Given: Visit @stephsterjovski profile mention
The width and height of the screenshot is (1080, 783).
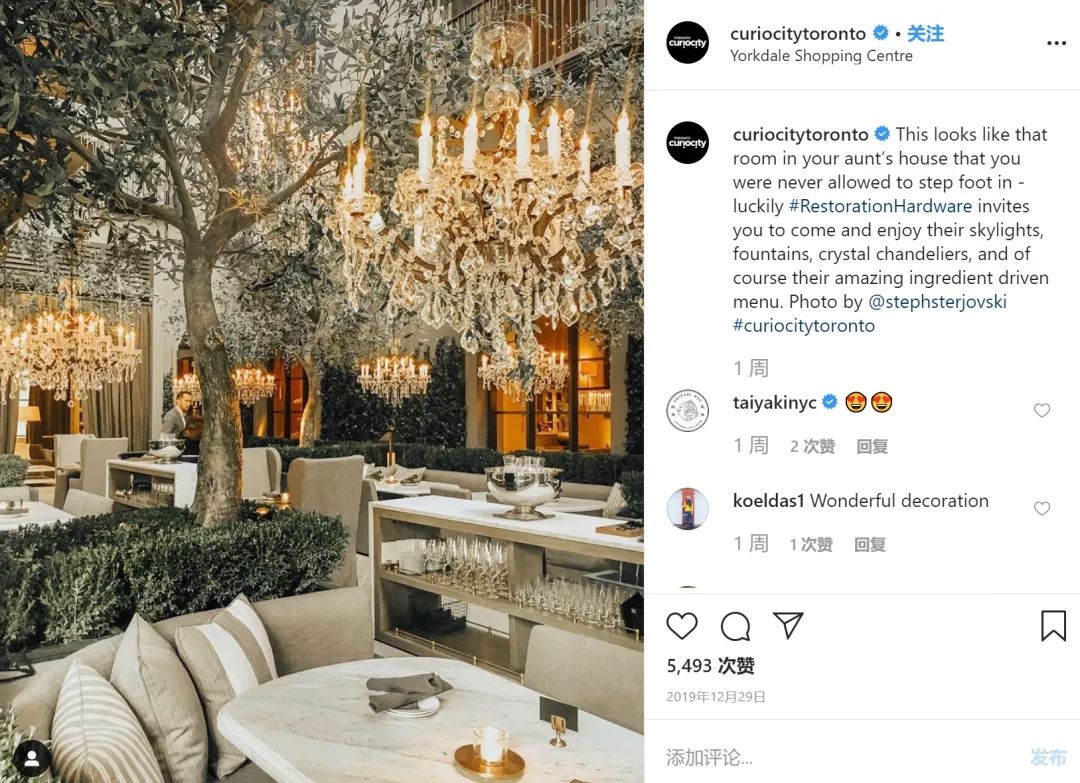Looking at the screenshot, I should point(937,302).
